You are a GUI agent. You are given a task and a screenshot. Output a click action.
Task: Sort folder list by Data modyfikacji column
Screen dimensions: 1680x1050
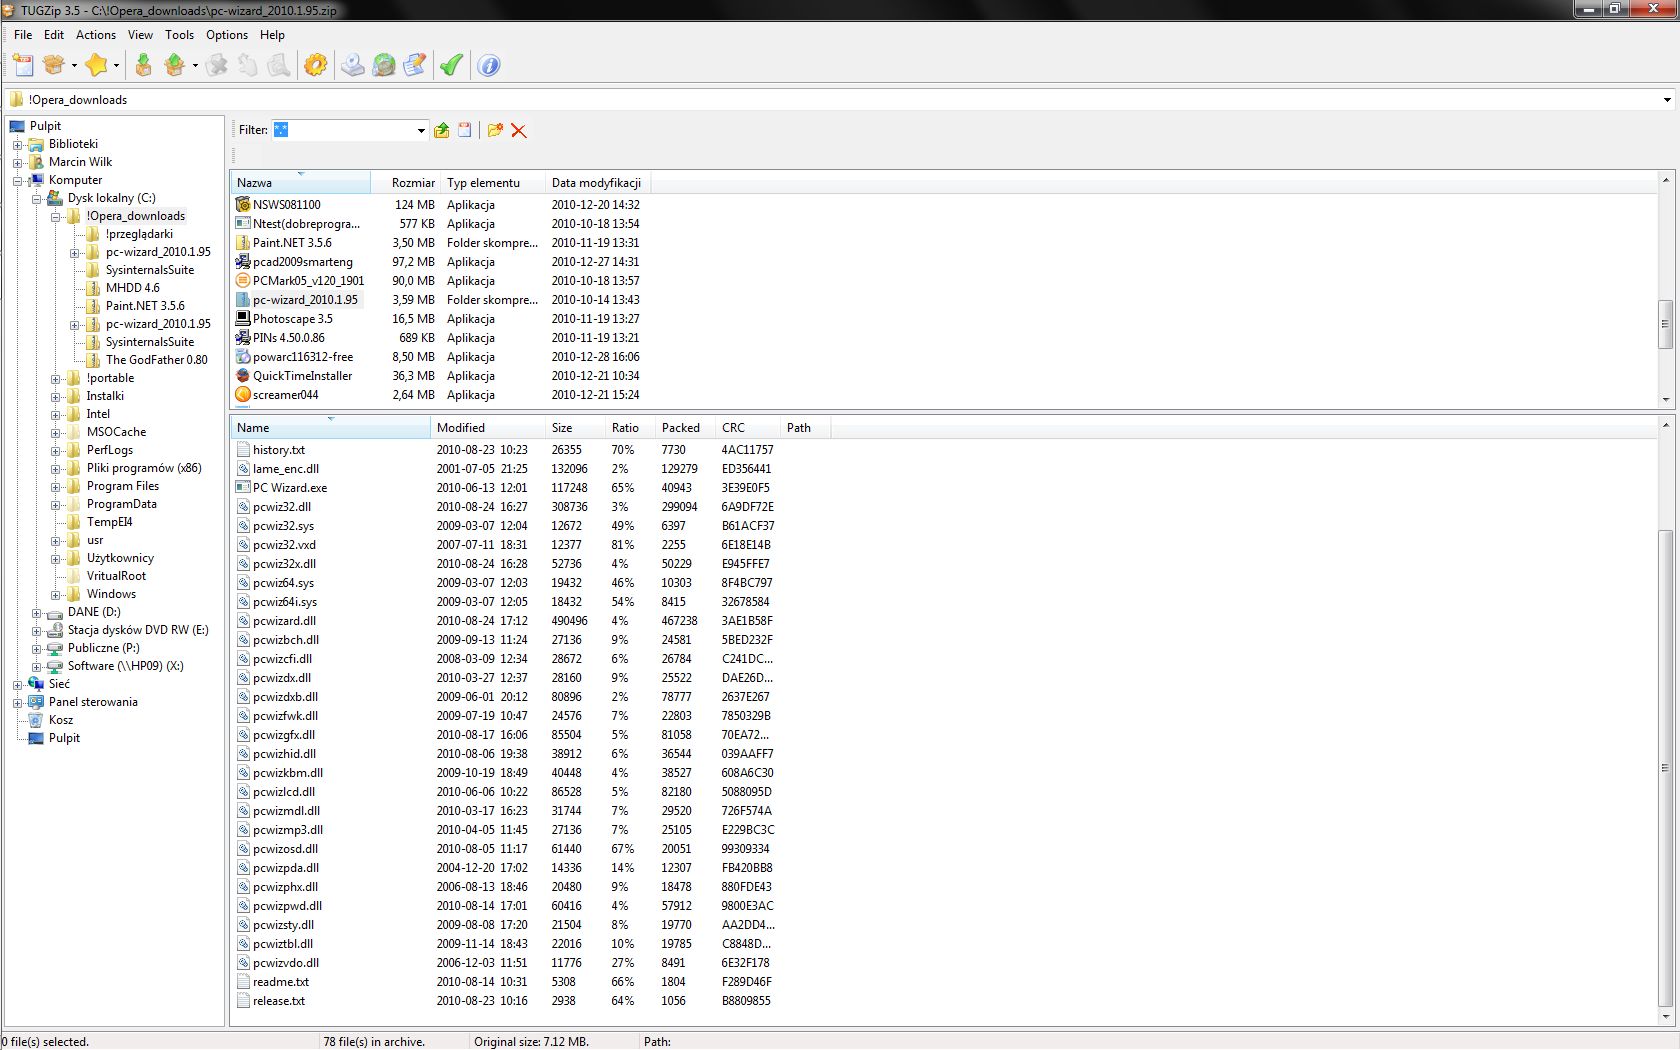point(599,183)
